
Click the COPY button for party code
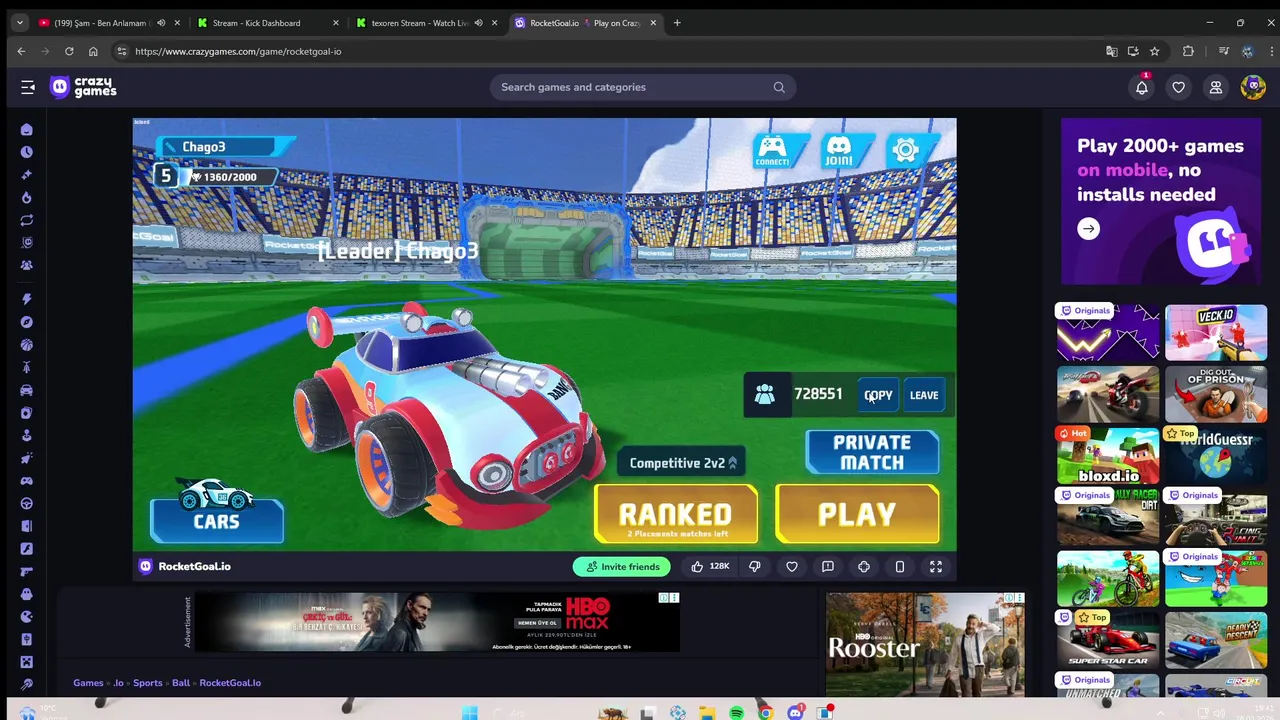[878, 395]
